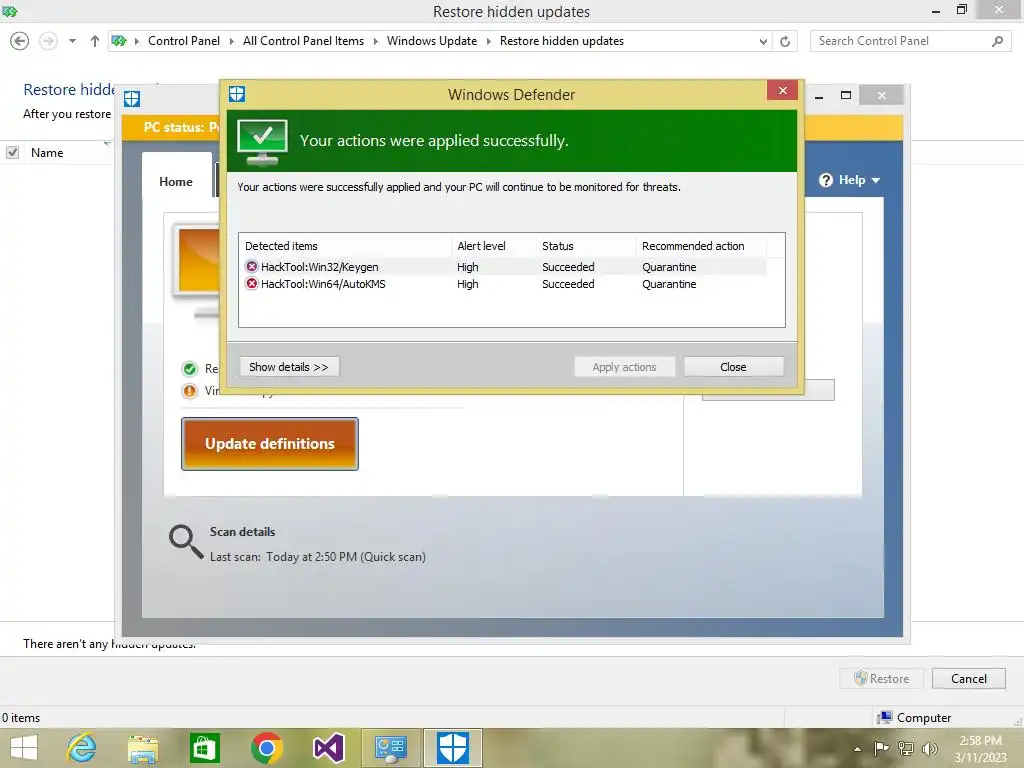The height and width of the screenshot is (768, 1024).
Task: Launch Google Chrome from taskbar
Action: (266, 748)
